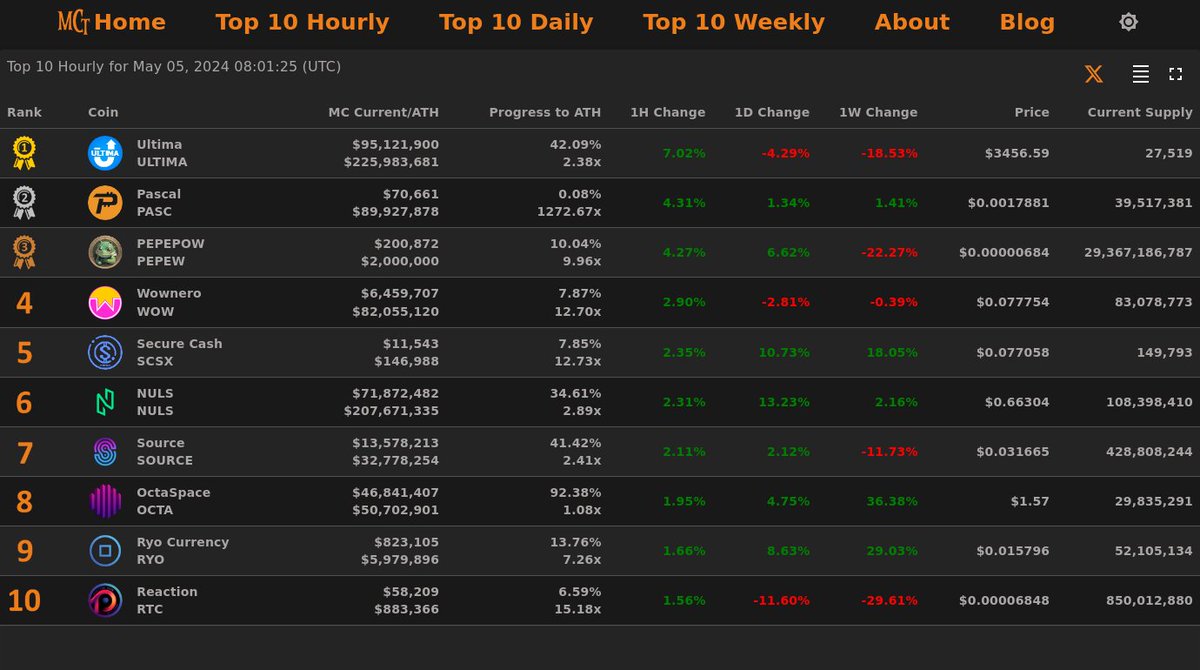Click the Secure Cash coin logo
Image resolution: width=1200 pixels, height=670 pixels.
click(105, 352)
